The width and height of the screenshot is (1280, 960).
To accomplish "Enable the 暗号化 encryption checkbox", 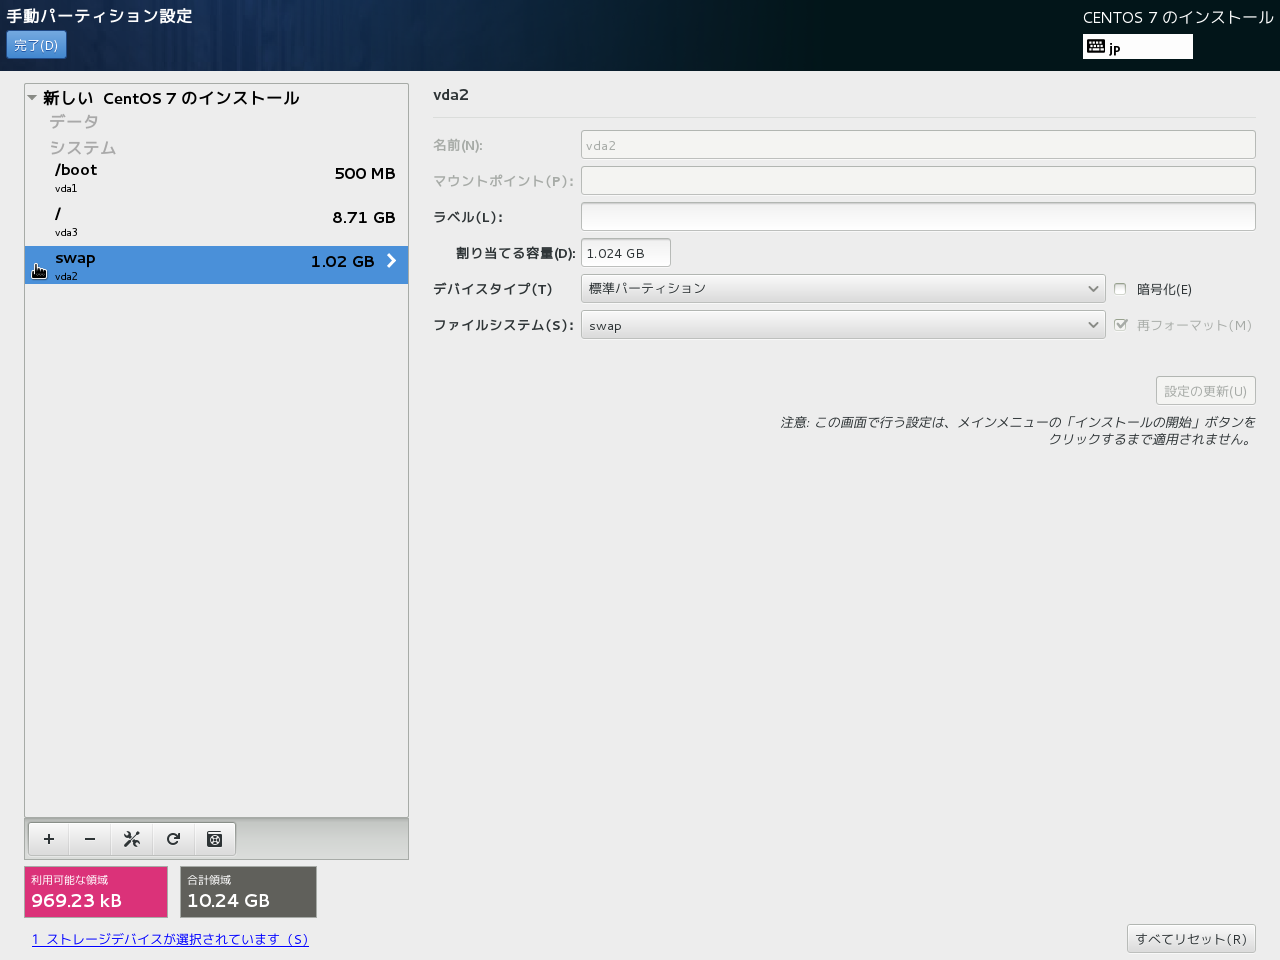I will coord(1120,289).
